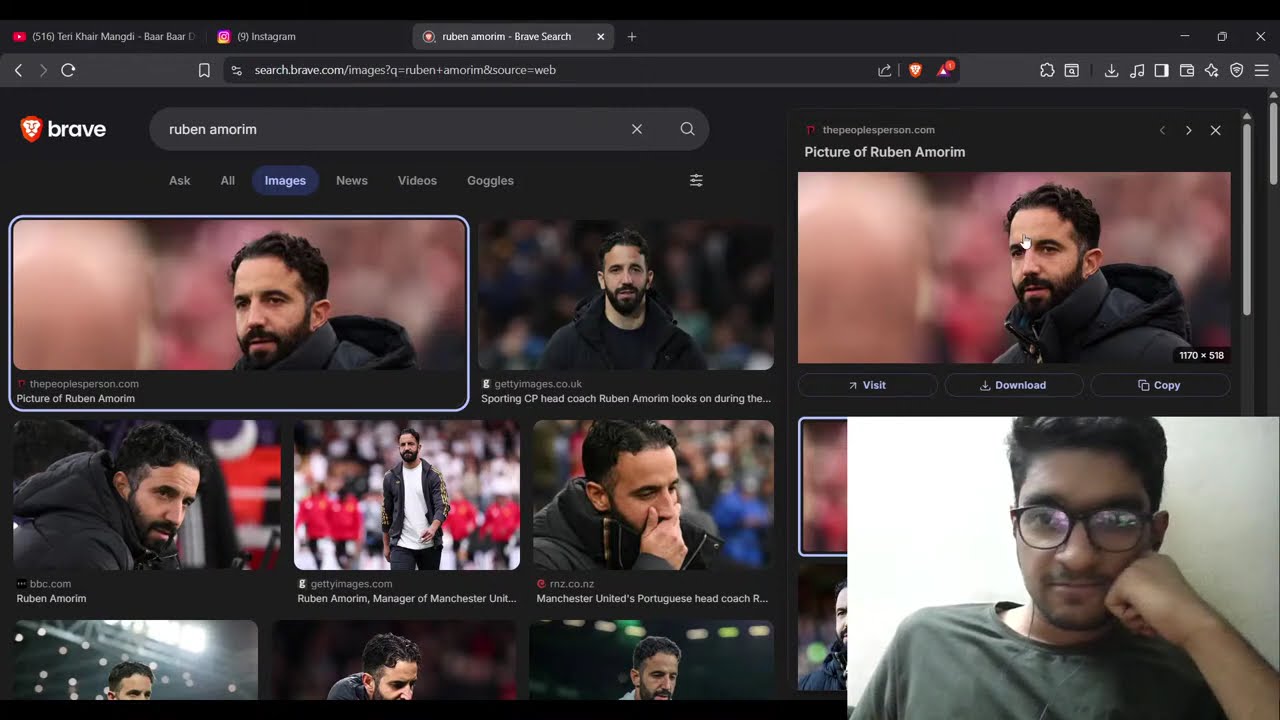
Task: Share this page using the share icon
Action: coord(885,70)
